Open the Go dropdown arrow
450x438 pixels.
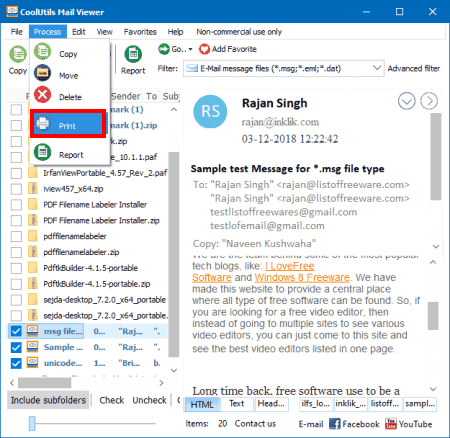coord(190,49)
